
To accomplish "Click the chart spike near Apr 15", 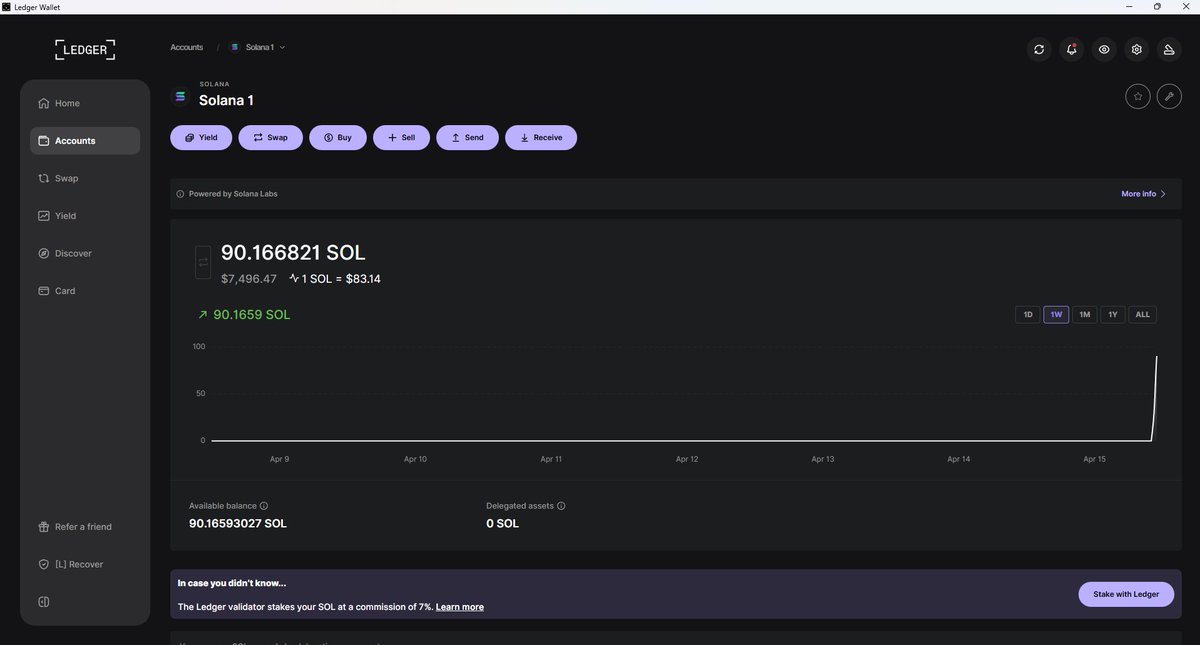I will (x=1155, y=398).
